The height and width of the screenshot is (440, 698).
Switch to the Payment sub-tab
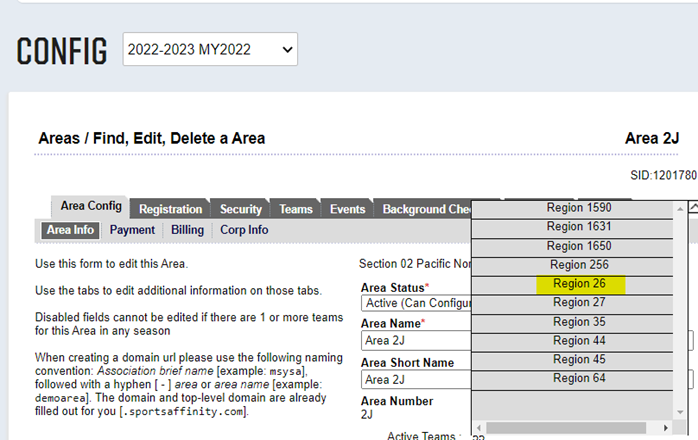point(132,230)
